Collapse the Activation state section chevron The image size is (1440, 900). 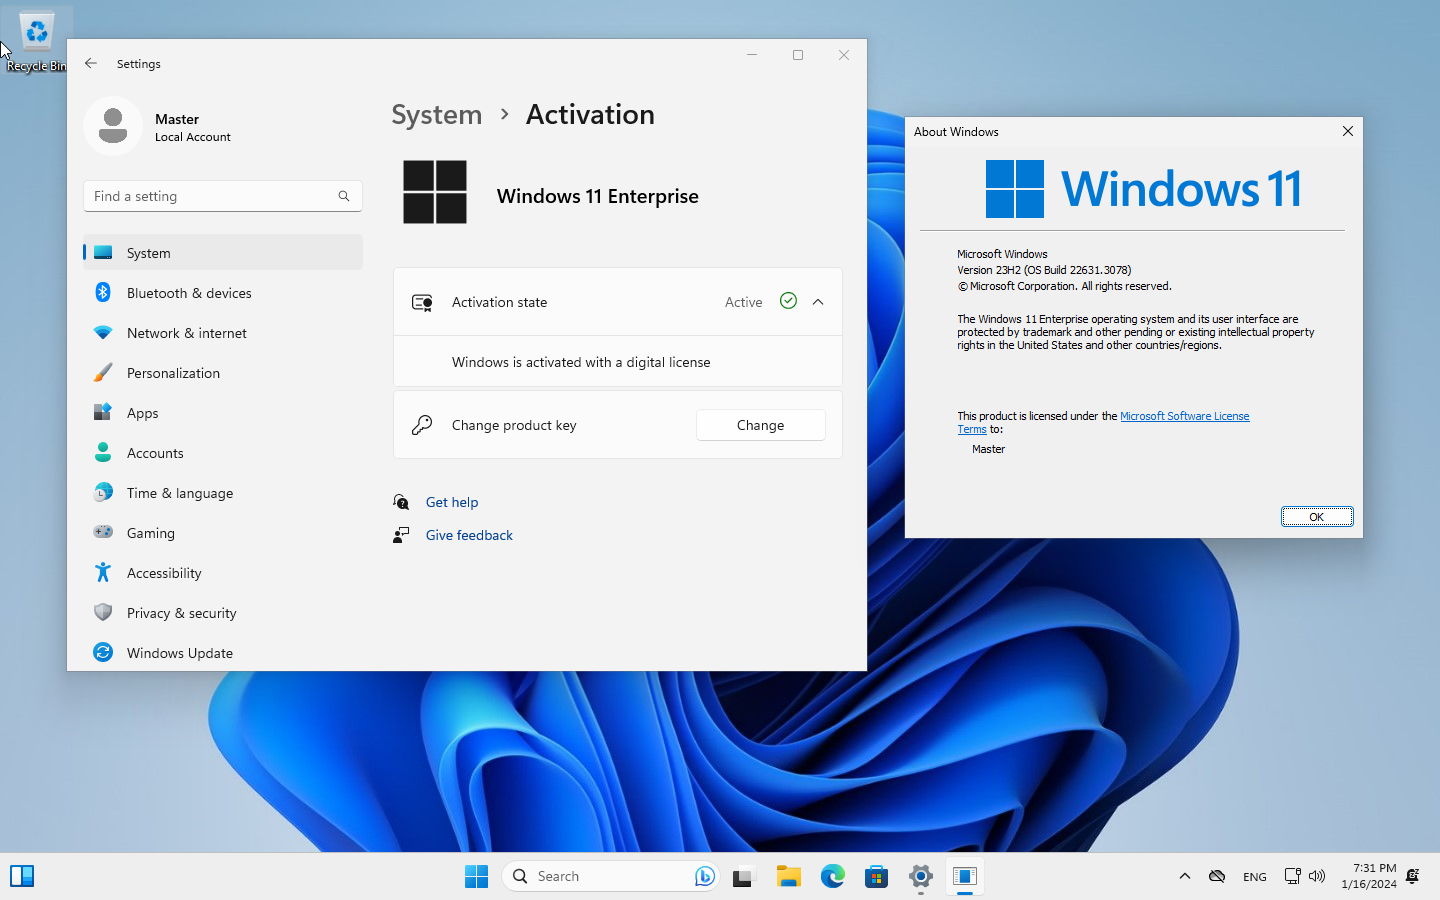coord(818,301)
